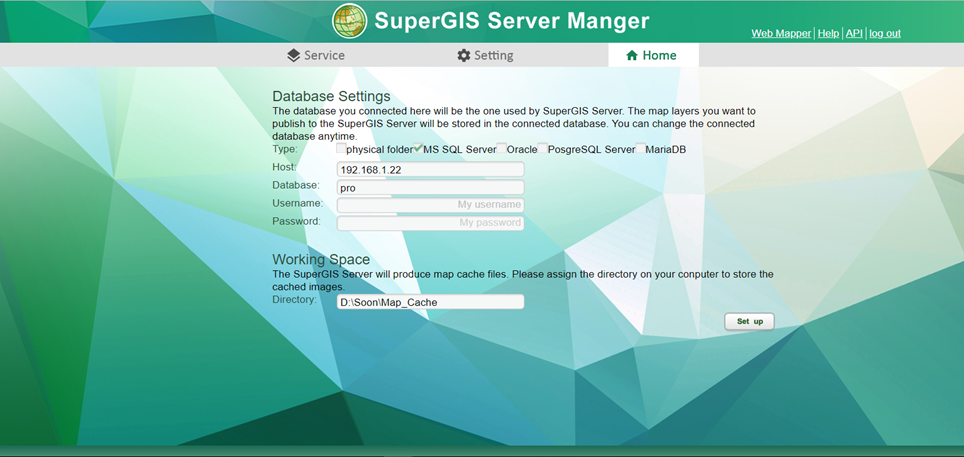This screenshot has width=964, height=457.
Task: Open the Setting tab
Action: tap(485, 55)
